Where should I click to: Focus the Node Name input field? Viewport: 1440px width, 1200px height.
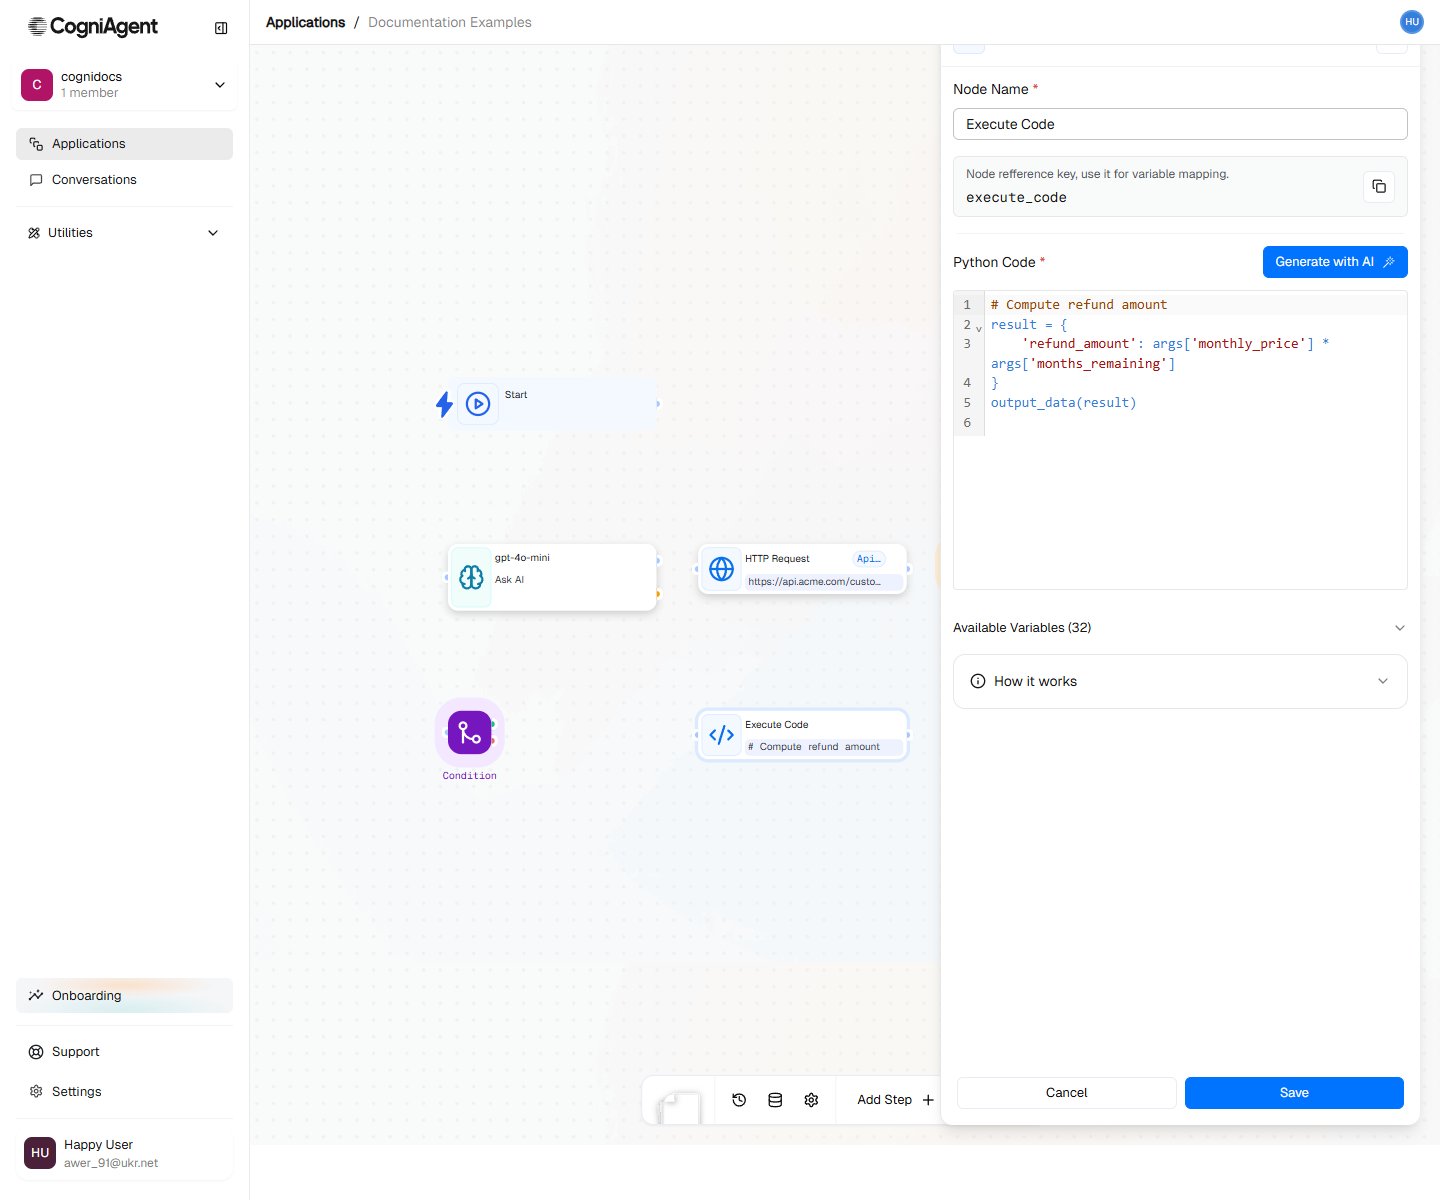tap(1180, 124)
